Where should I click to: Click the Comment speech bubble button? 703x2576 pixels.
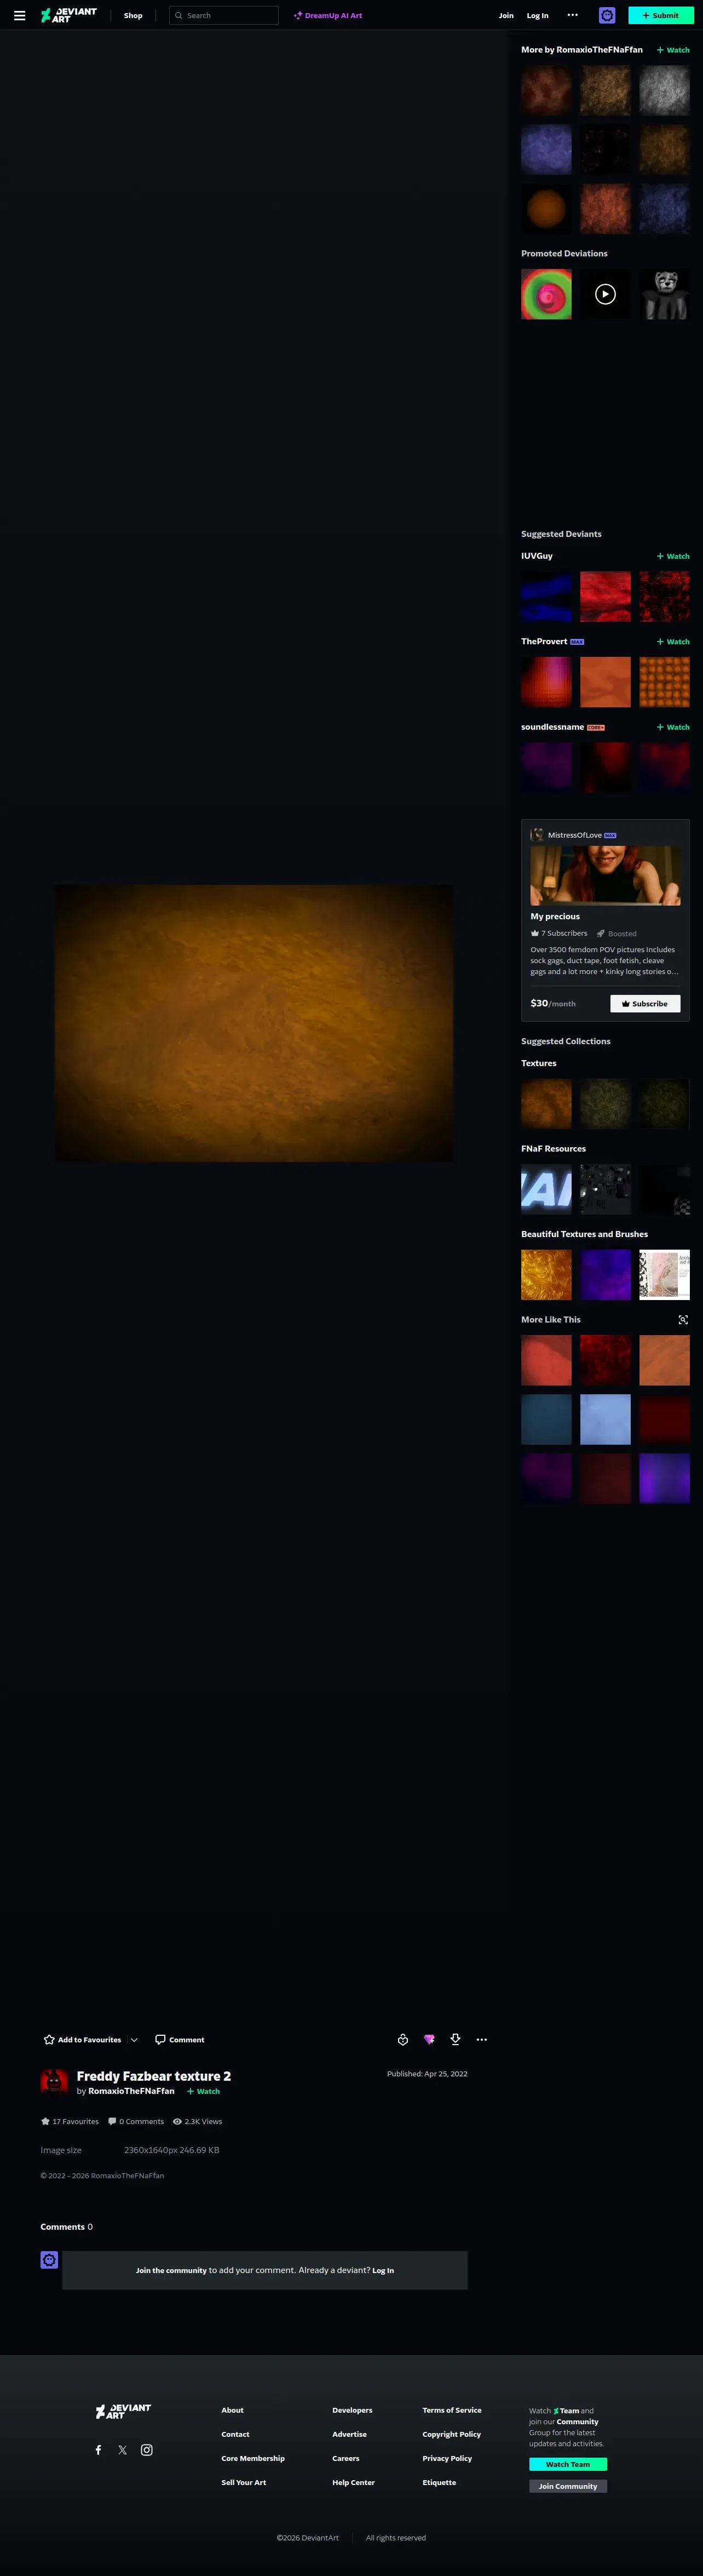[180, 2040]
